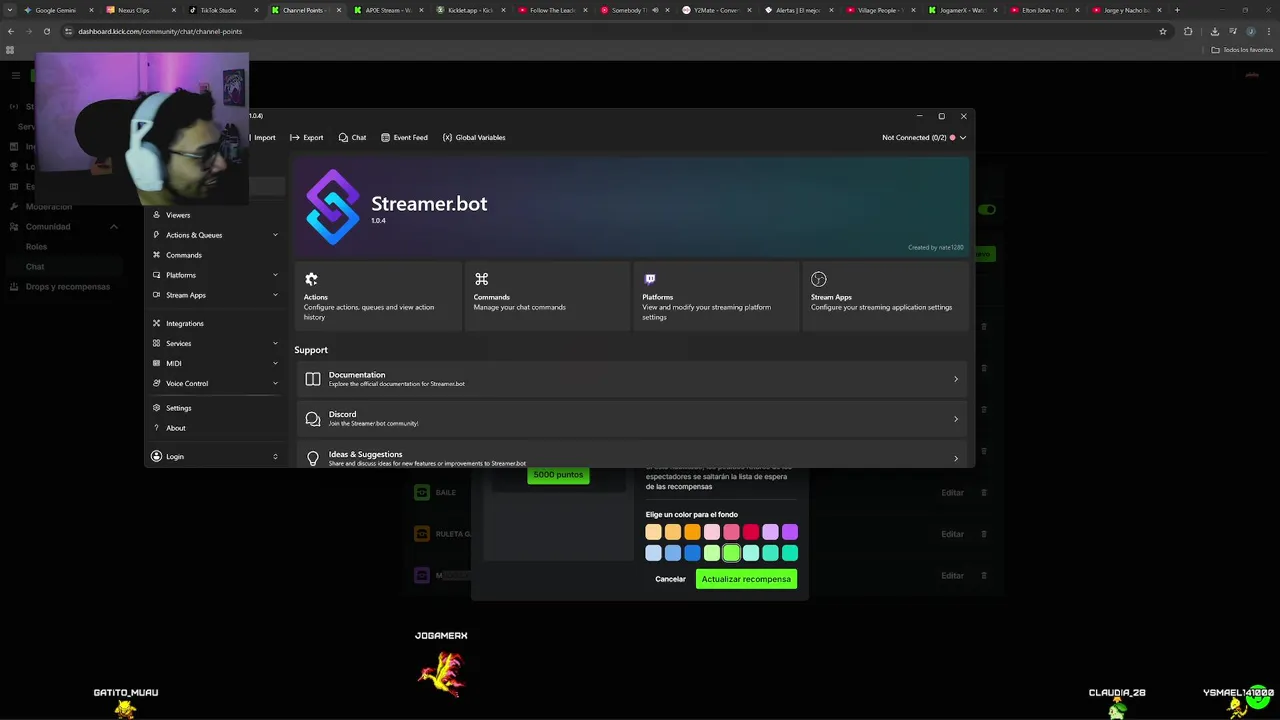Click Cancelar in the Kick reward dialog
This screenshot has height=720, width=1280.
[670, 579]
